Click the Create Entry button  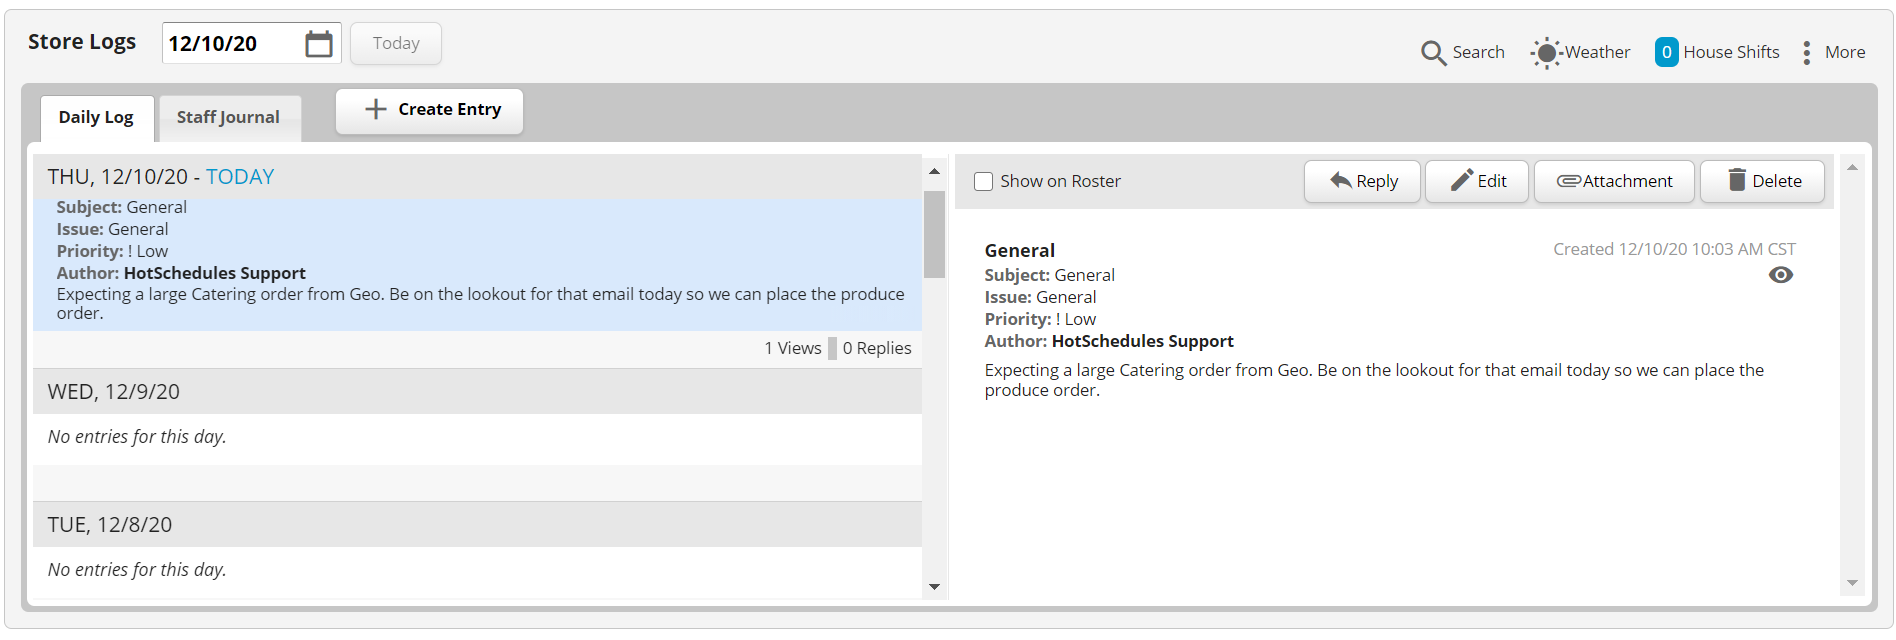[430, 110]
